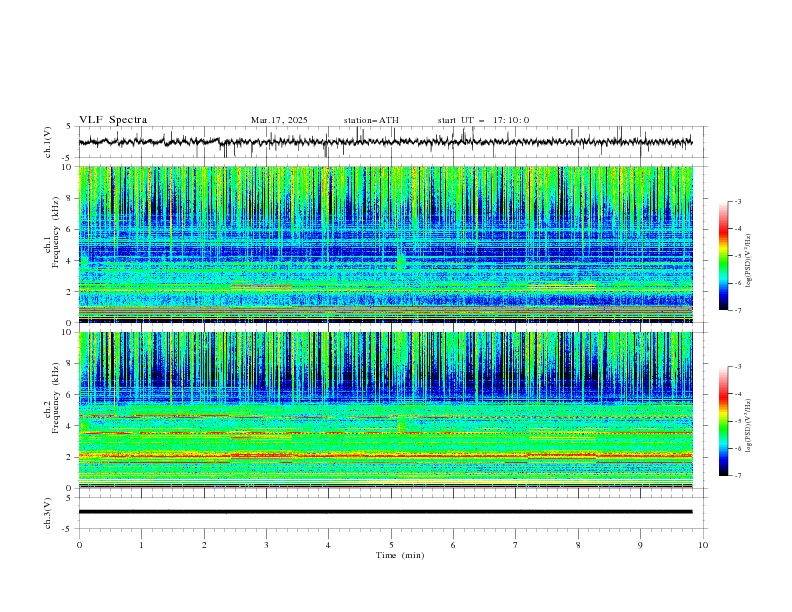Click the ch.2 "Frequency (kHz)" axis label
The image size is (792, 612).
point(56,397)
